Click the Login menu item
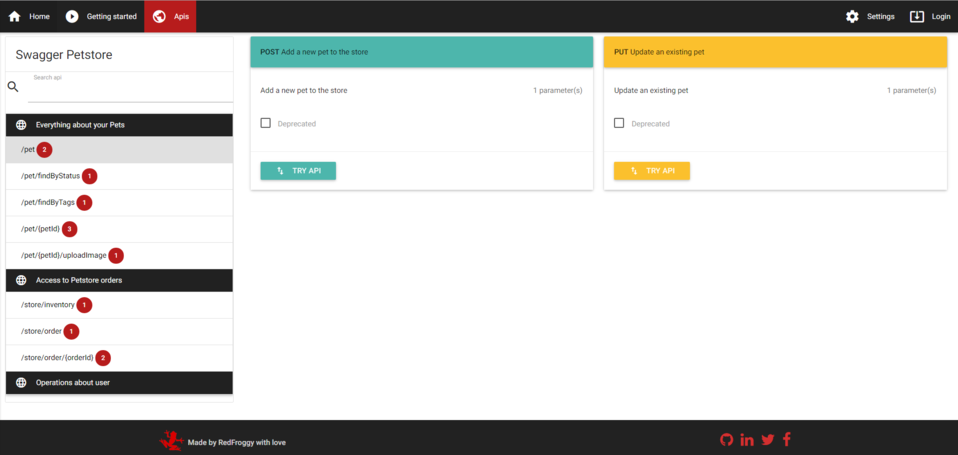 [x=930, y=16]
